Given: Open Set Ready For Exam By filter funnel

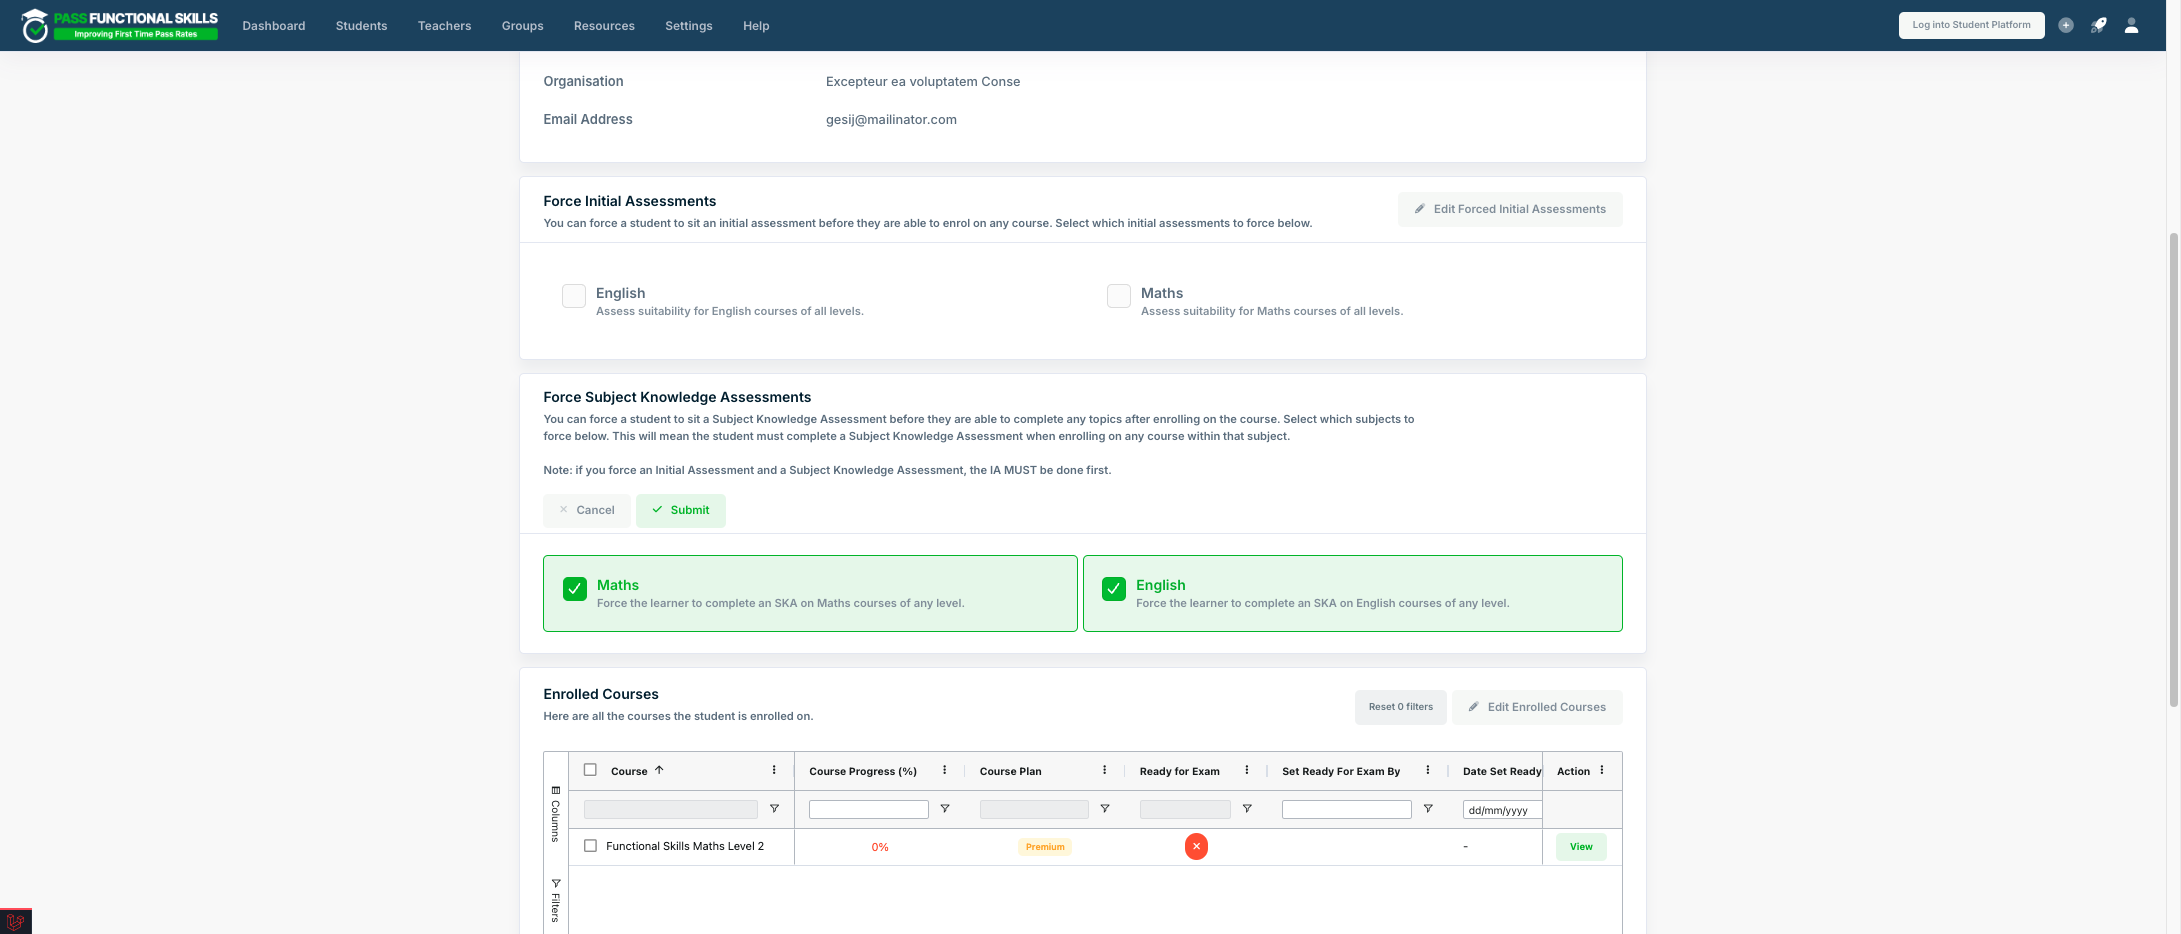Looking at the screenshot, I should click(x=1427, y=809).
